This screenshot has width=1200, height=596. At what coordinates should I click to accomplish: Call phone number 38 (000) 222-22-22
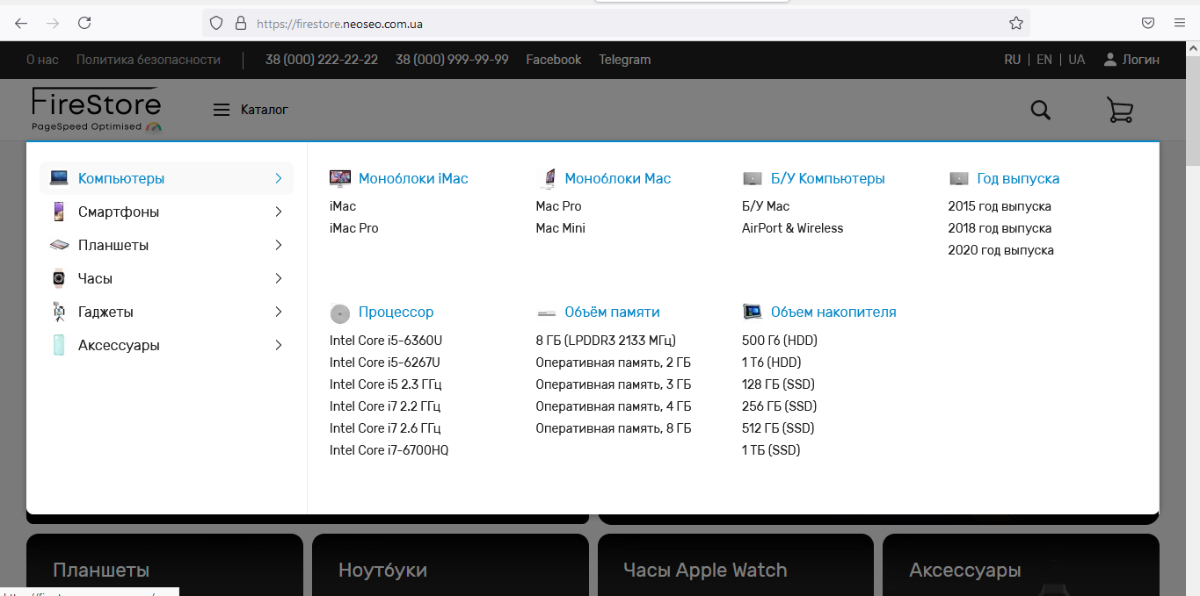click(321, 60)
